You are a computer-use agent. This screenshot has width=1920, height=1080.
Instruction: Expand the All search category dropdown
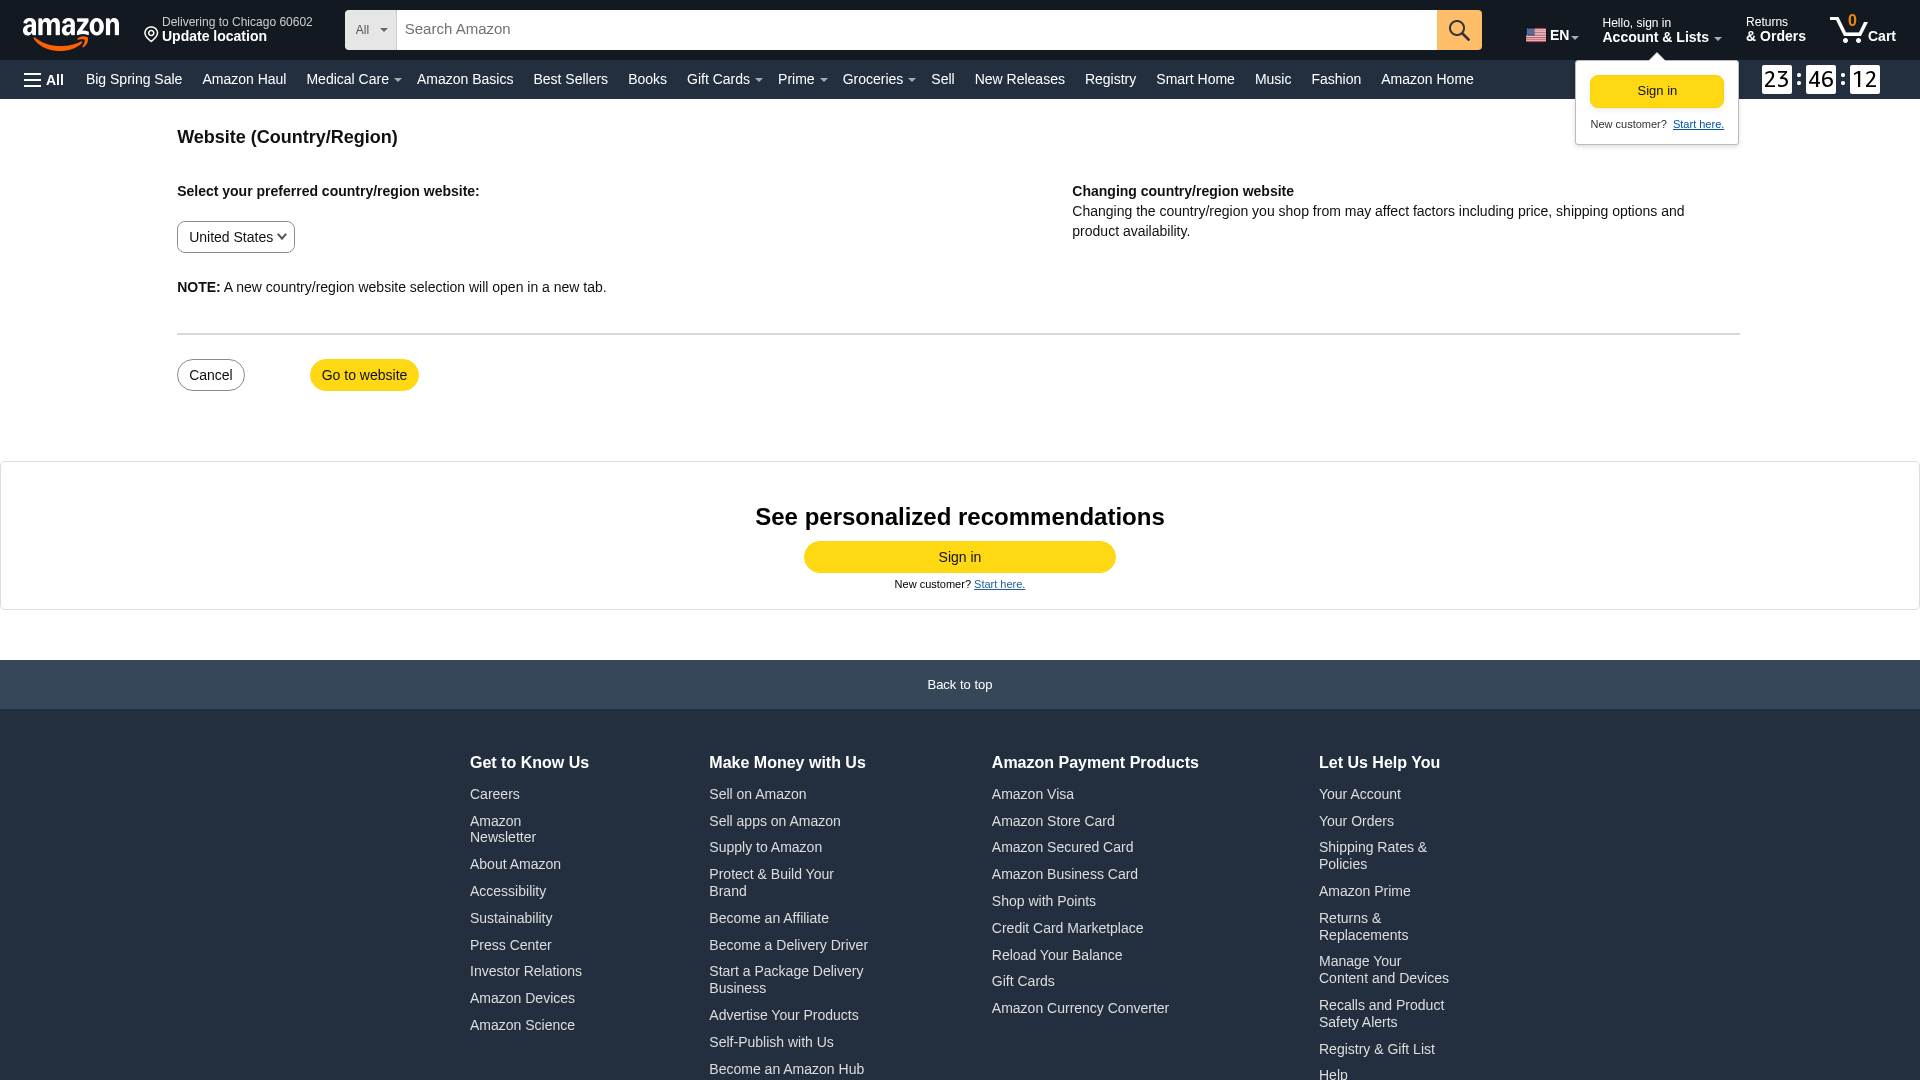[371, 30]
